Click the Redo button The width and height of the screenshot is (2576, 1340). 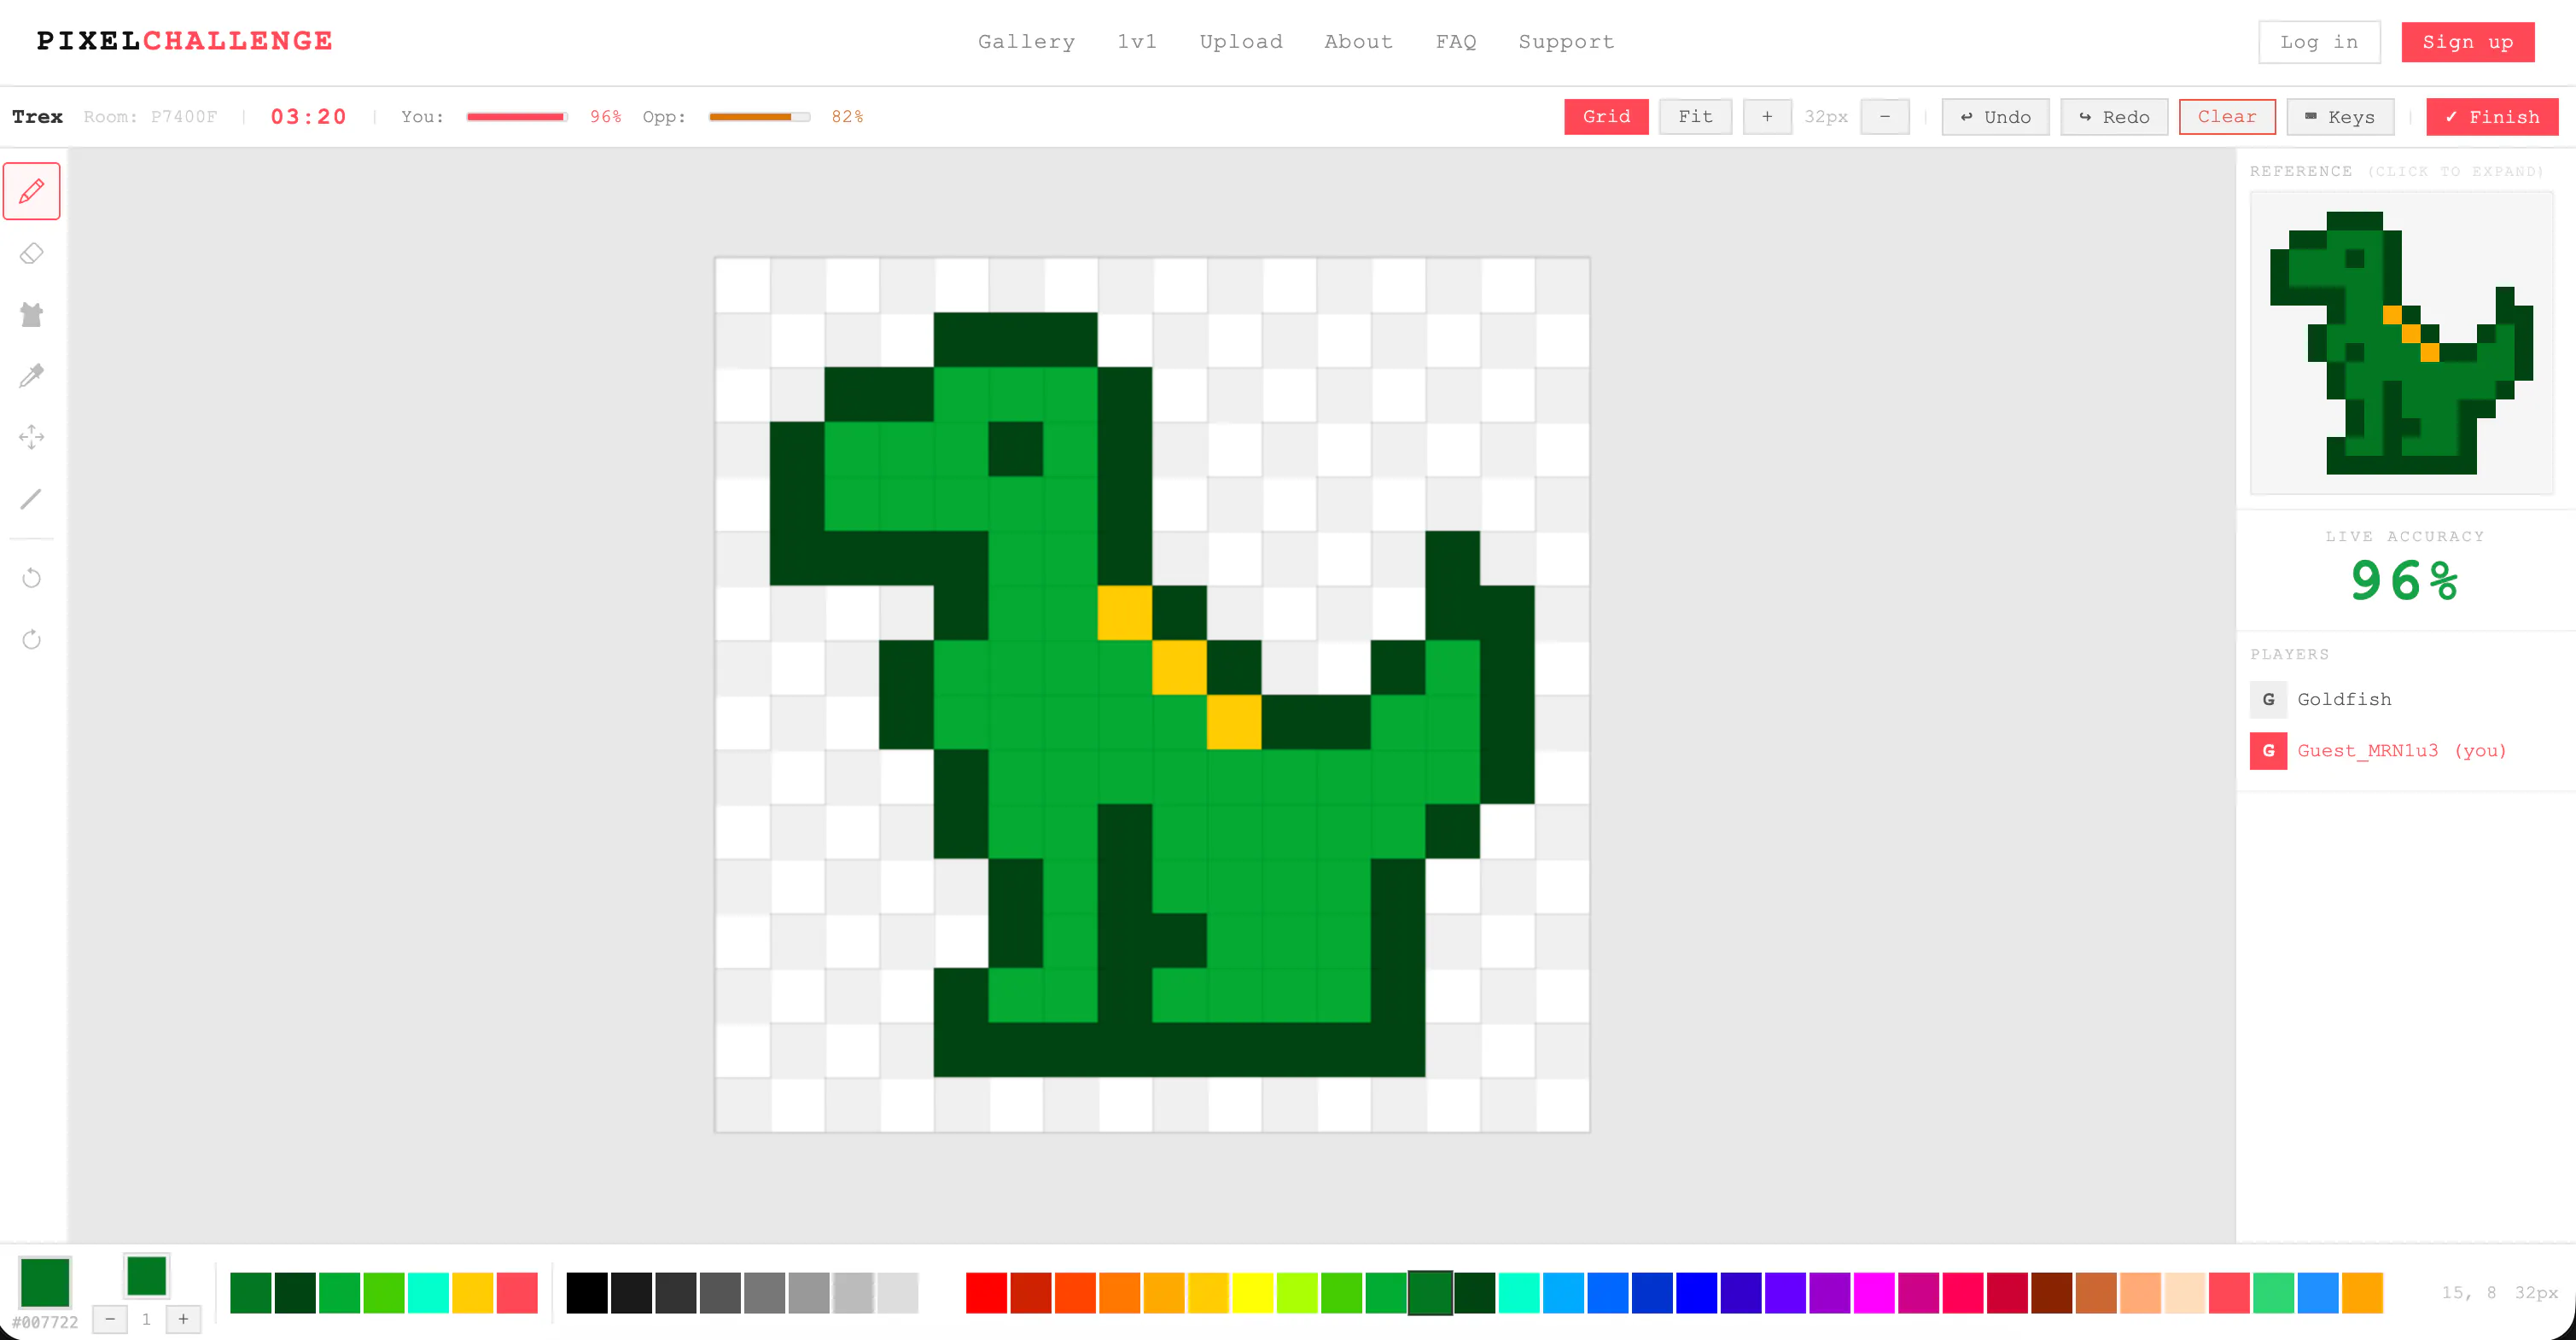[2114, 117]
